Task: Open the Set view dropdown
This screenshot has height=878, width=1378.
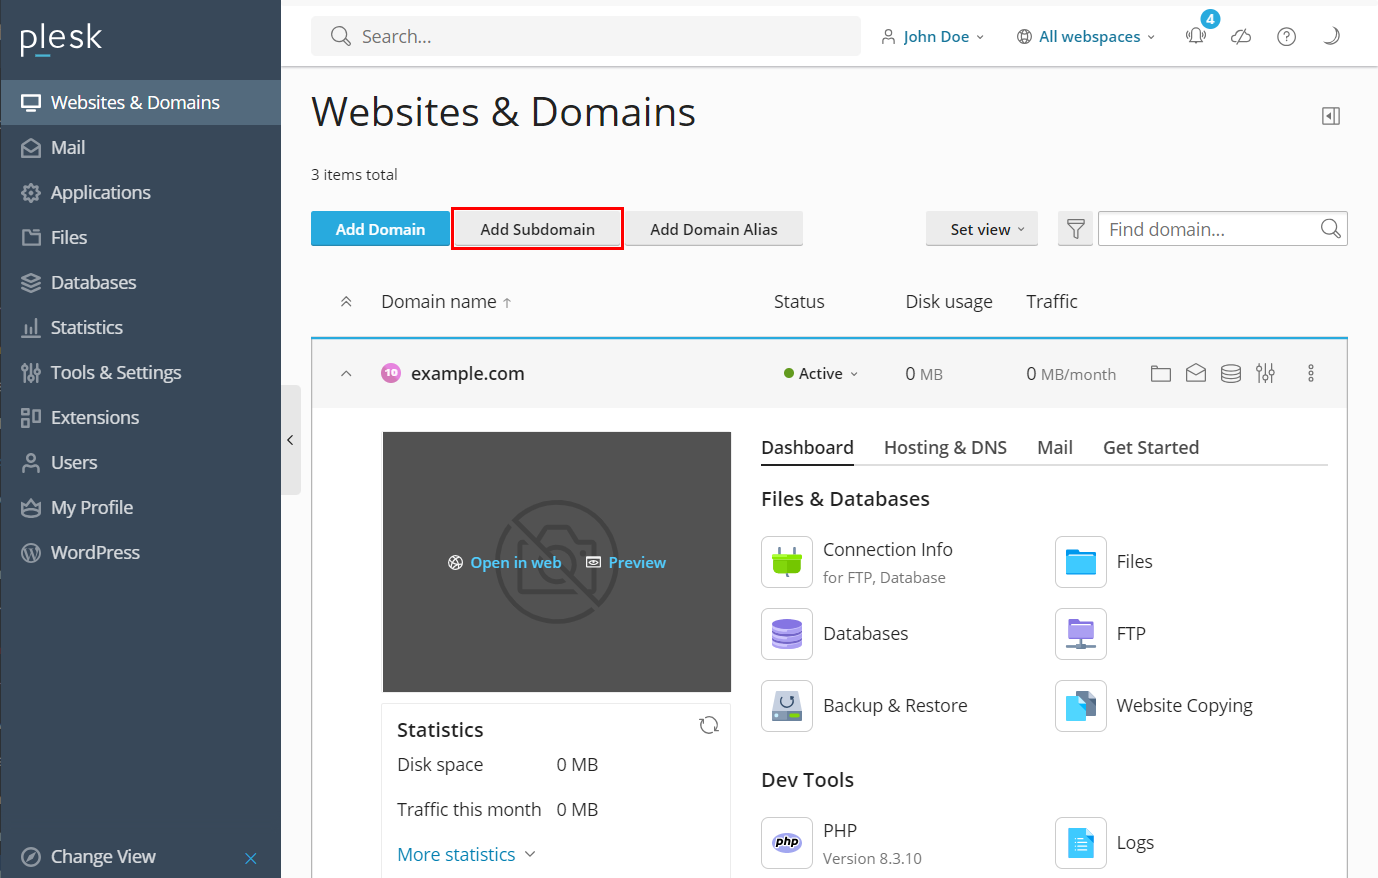Action: 981,228
